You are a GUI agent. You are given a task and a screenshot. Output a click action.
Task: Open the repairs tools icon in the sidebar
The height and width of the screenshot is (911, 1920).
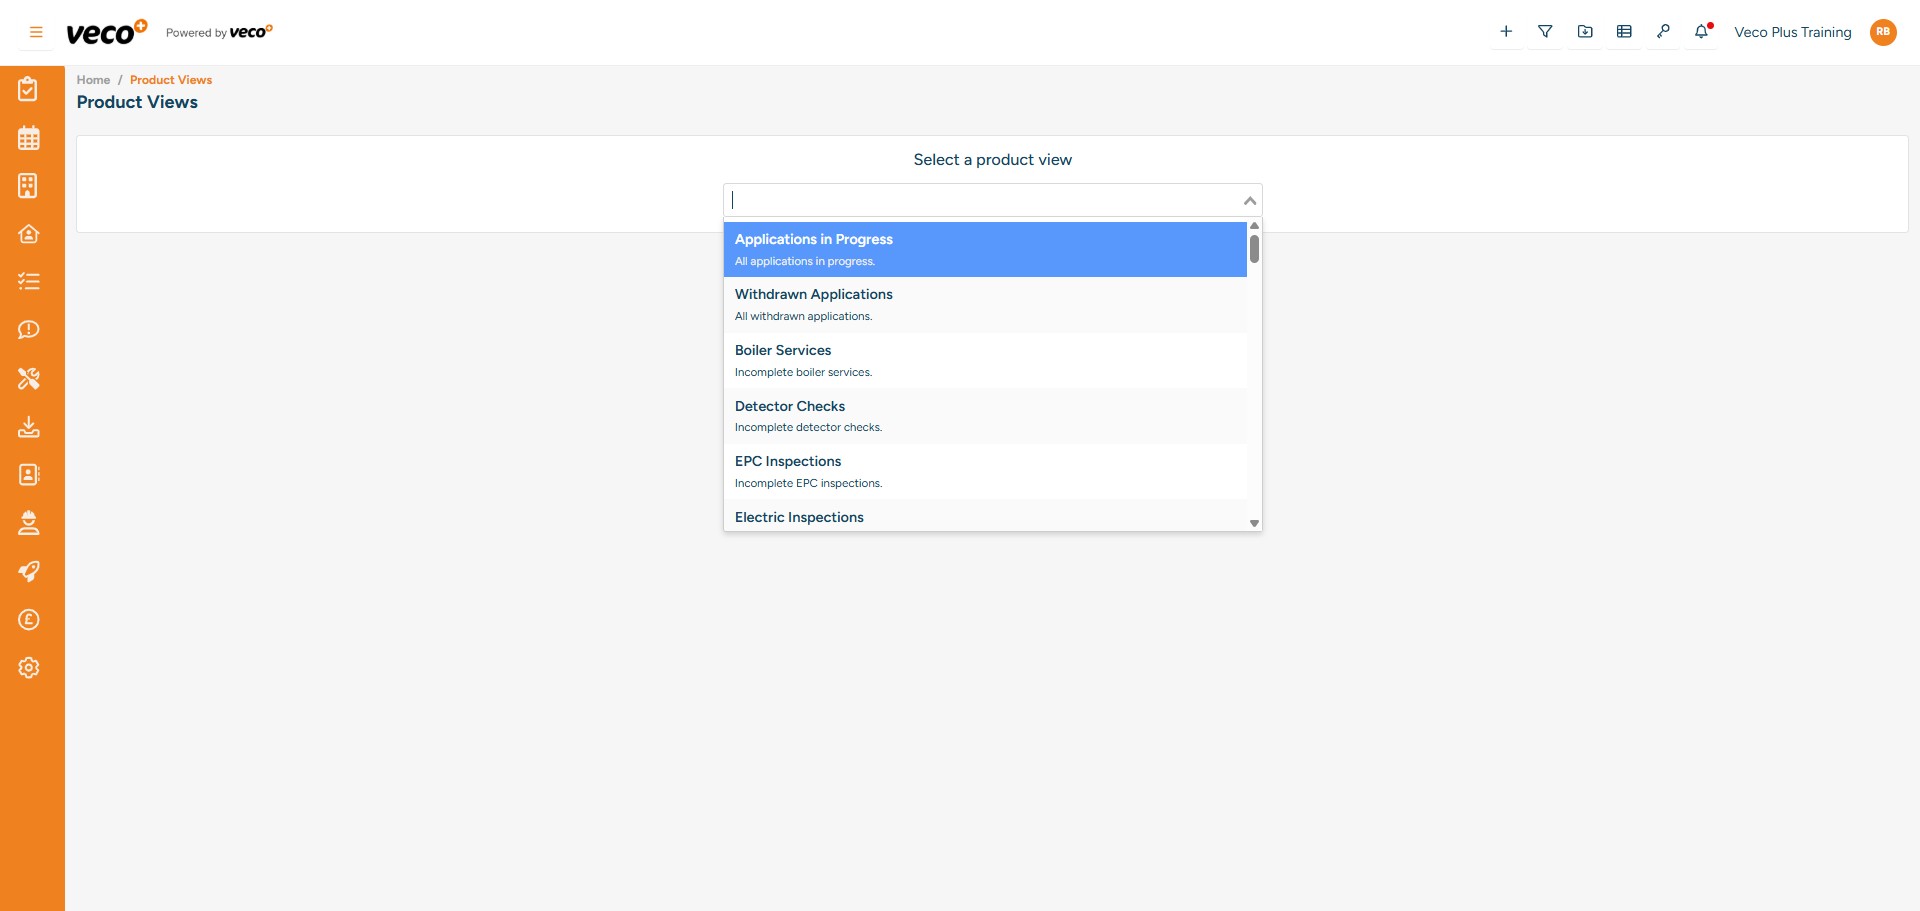click(x=29, y=378)
